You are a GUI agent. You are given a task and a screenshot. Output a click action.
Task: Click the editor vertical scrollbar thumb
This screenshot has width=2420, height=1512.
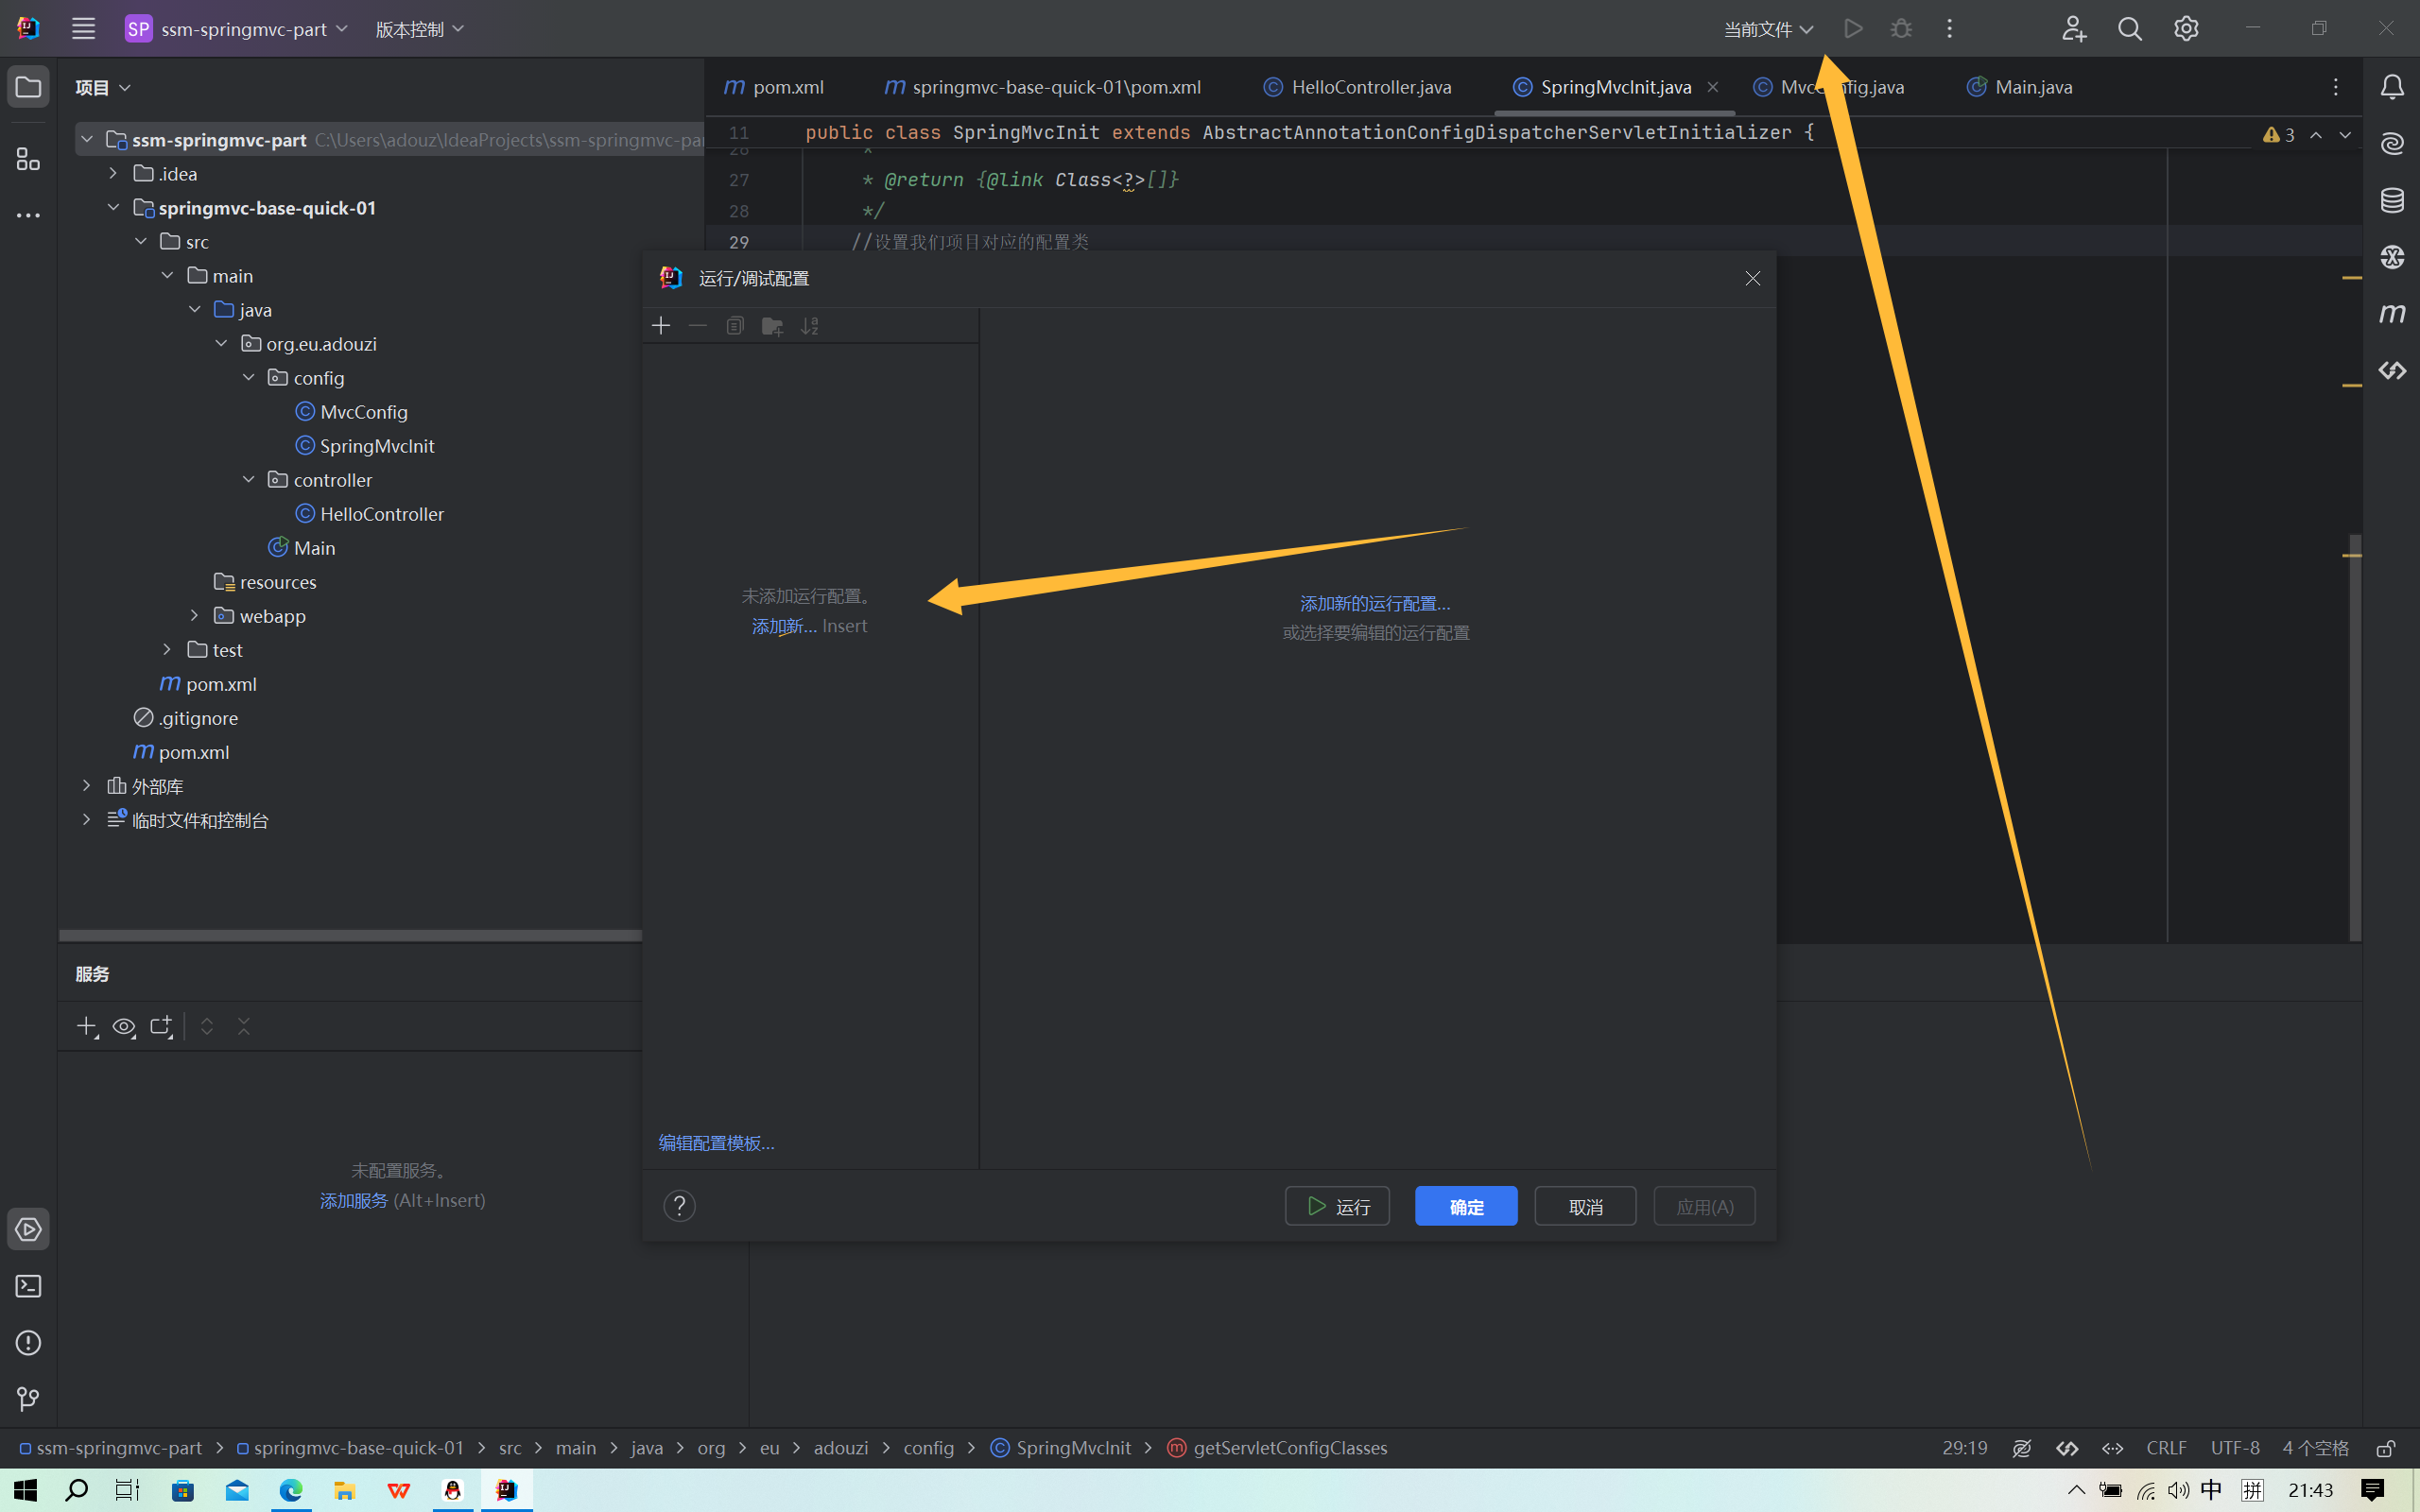2354,740
